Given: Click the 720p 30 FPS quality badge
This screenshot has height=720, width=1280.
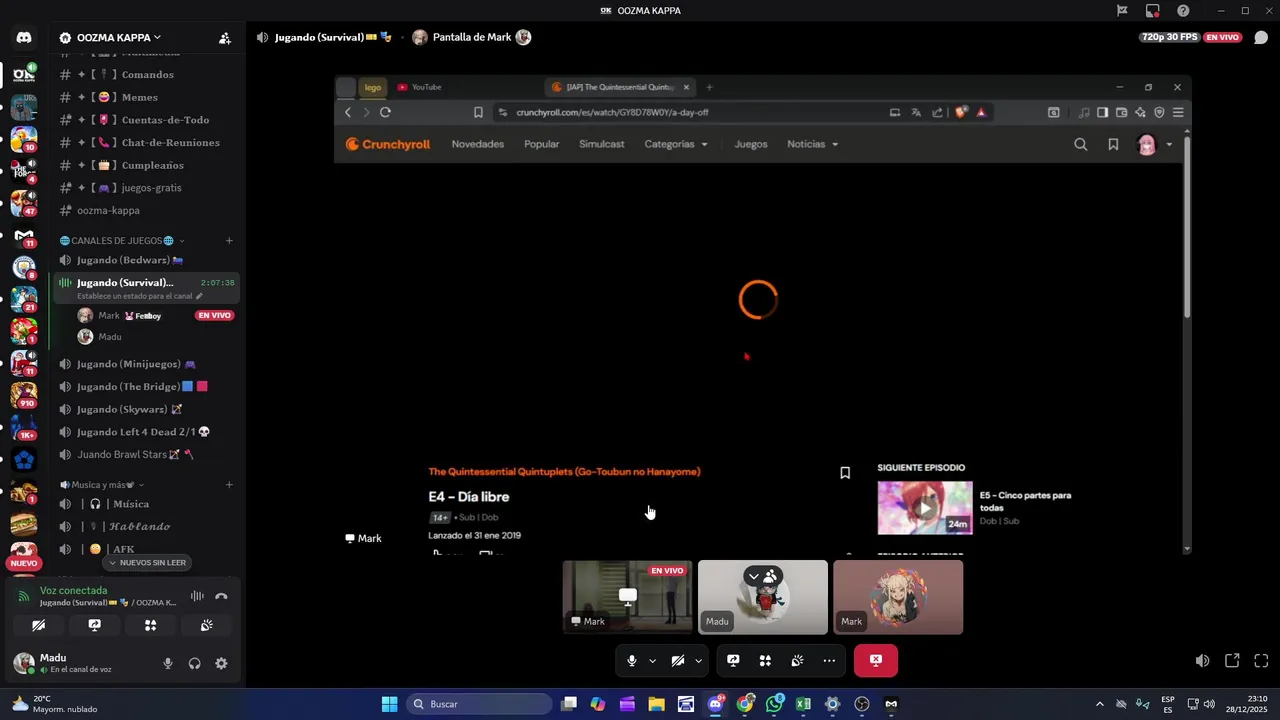Looking at the screenshot, I should [x=1169, y=37].
